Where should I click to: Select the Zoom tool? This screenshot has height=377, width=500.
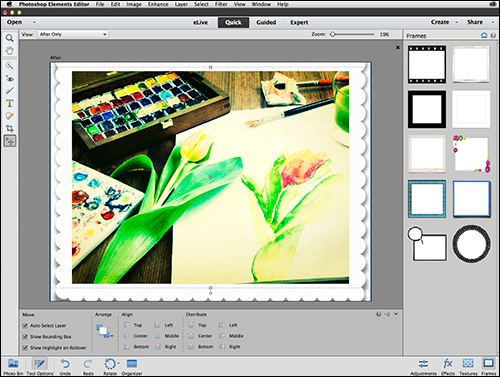coord(10,38)
